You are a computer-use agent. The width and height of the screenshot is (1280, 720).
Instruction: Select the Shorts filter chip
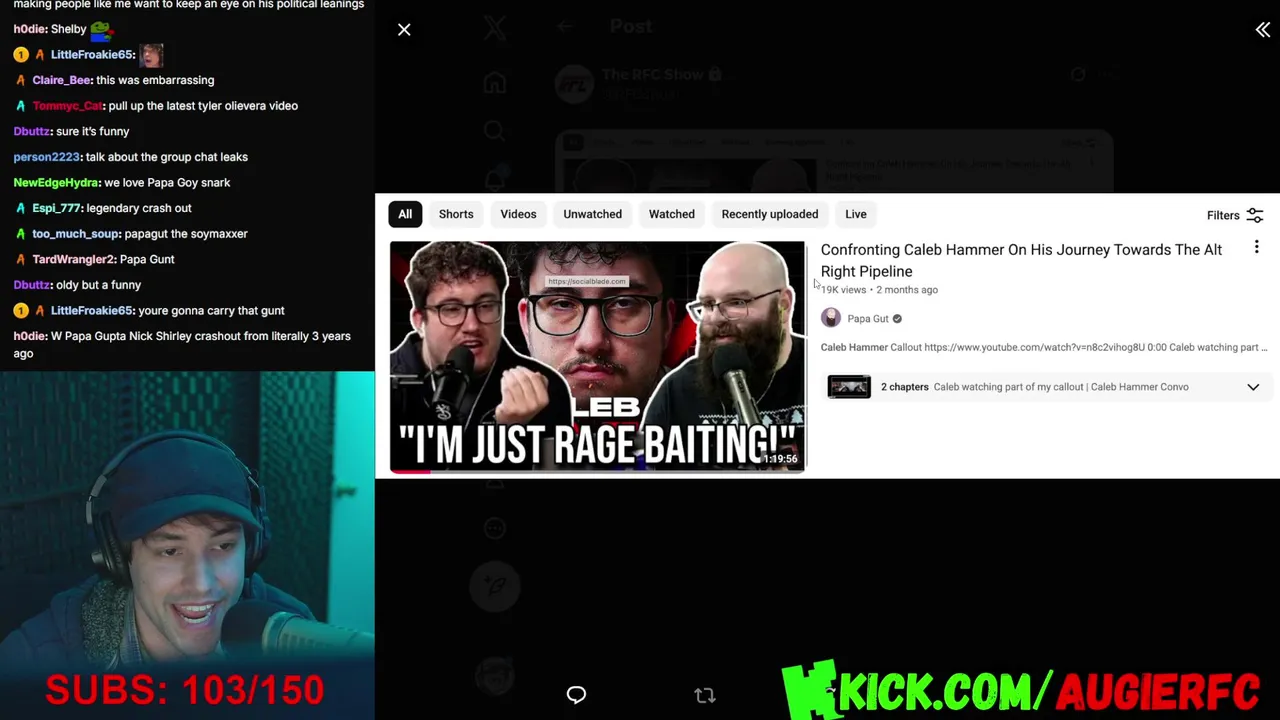(456, 214)
